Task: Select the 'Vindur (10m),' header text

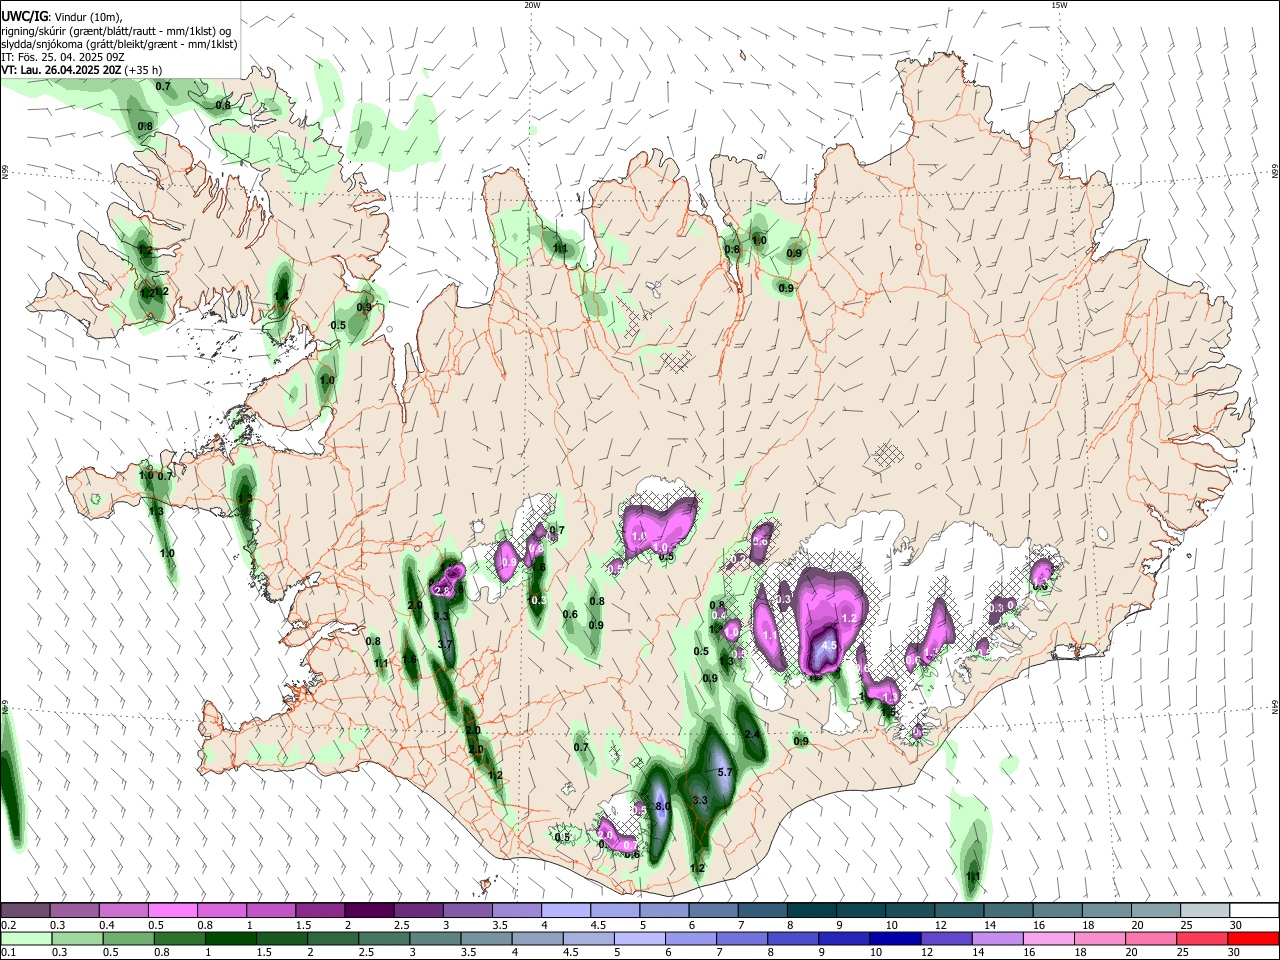Action: [x=87, y=17]
